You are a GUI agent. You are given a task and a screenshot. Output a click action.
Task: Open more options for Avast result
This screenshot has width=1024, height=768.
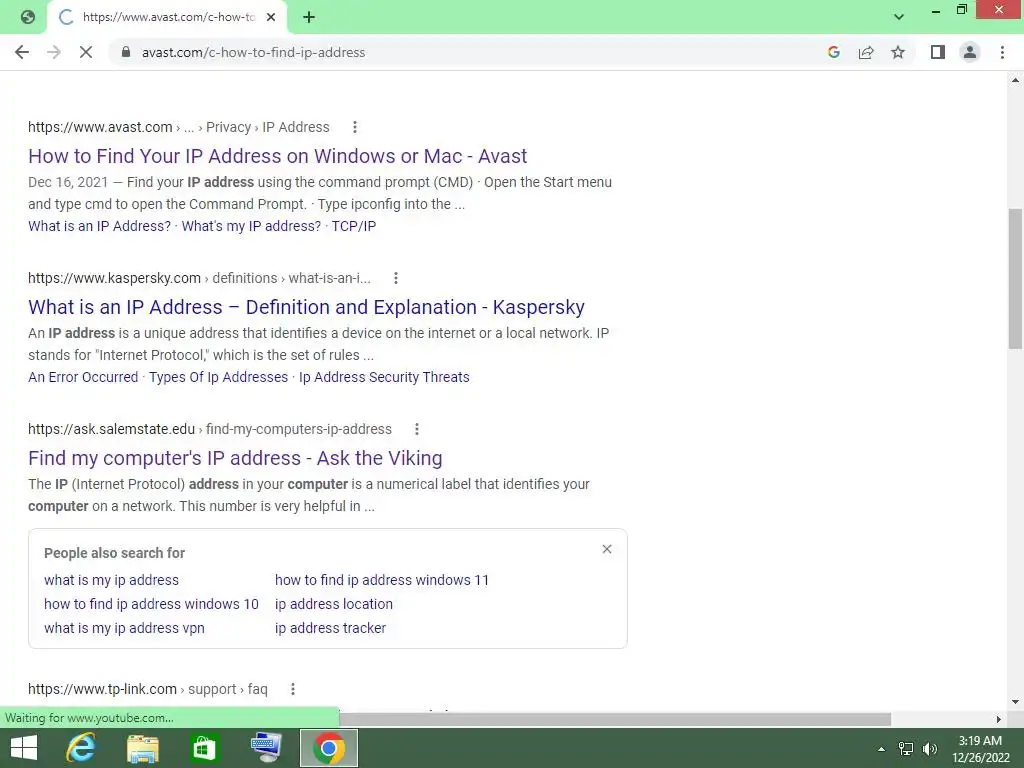point(355,127)
